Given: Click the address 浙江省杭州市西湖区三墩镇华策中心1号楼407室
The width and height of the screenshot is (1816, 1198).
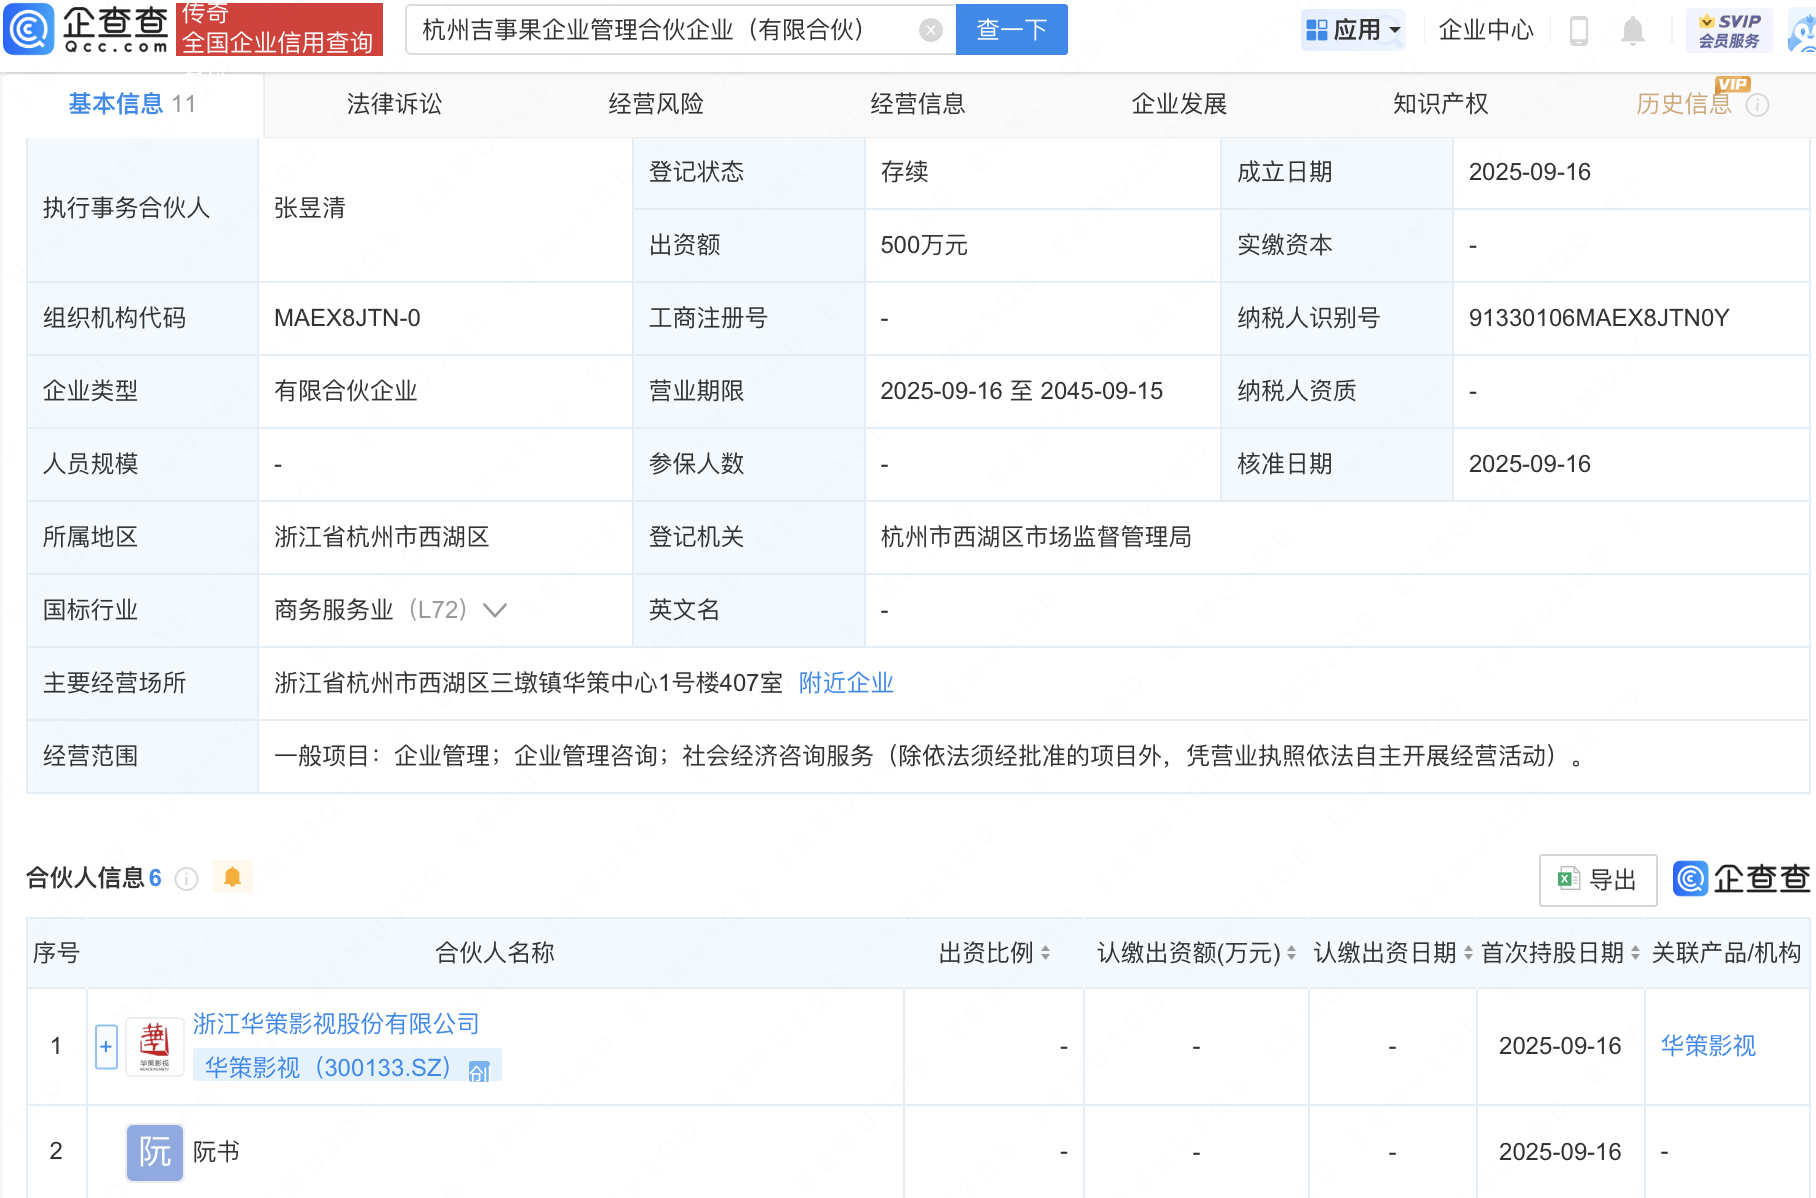Looking at the screenshot, I should tap(528, 683).
